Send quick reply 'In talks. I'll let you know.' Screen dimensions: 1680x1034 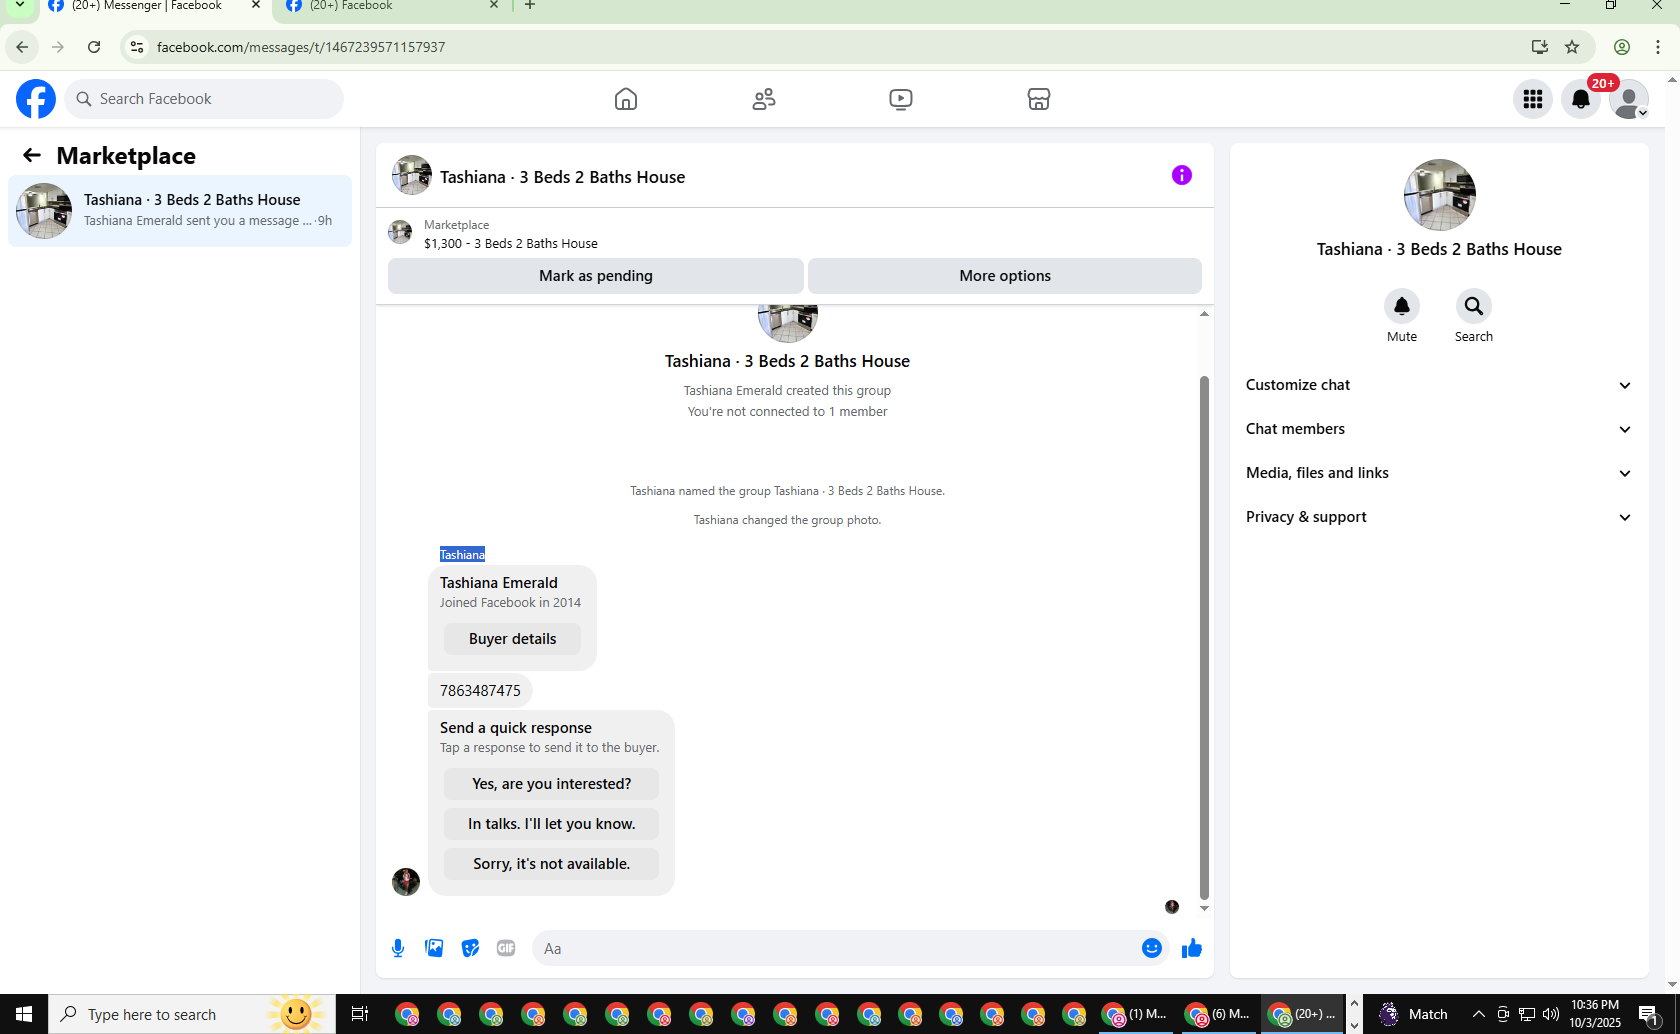(x=552, y=824)
